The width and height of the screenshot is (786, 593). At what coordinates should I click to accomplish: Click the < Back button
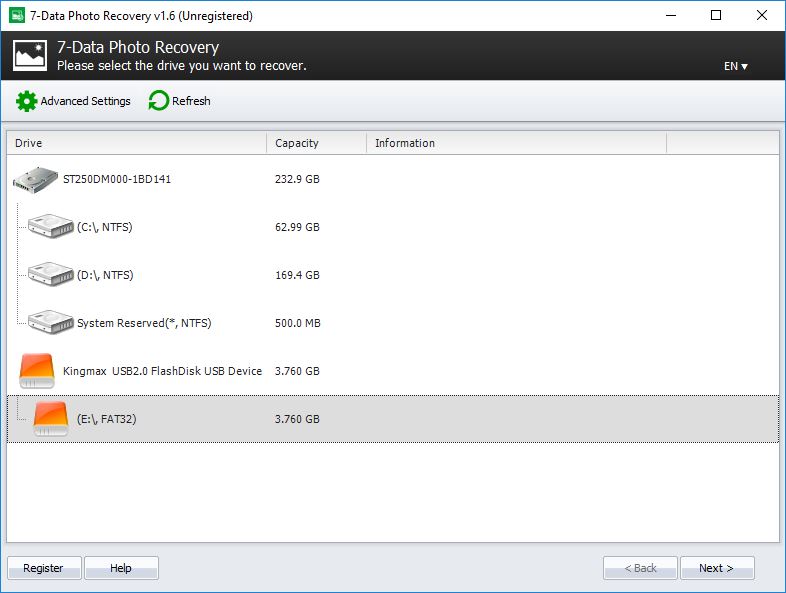coord(640,568)
